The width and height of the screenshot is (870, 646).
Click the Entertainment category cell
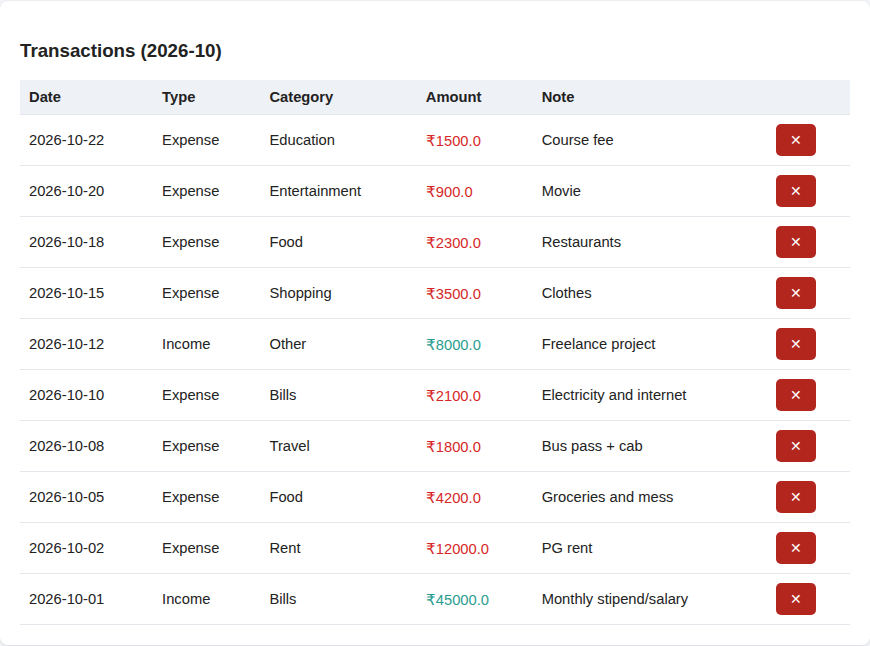tap(315, 191)
